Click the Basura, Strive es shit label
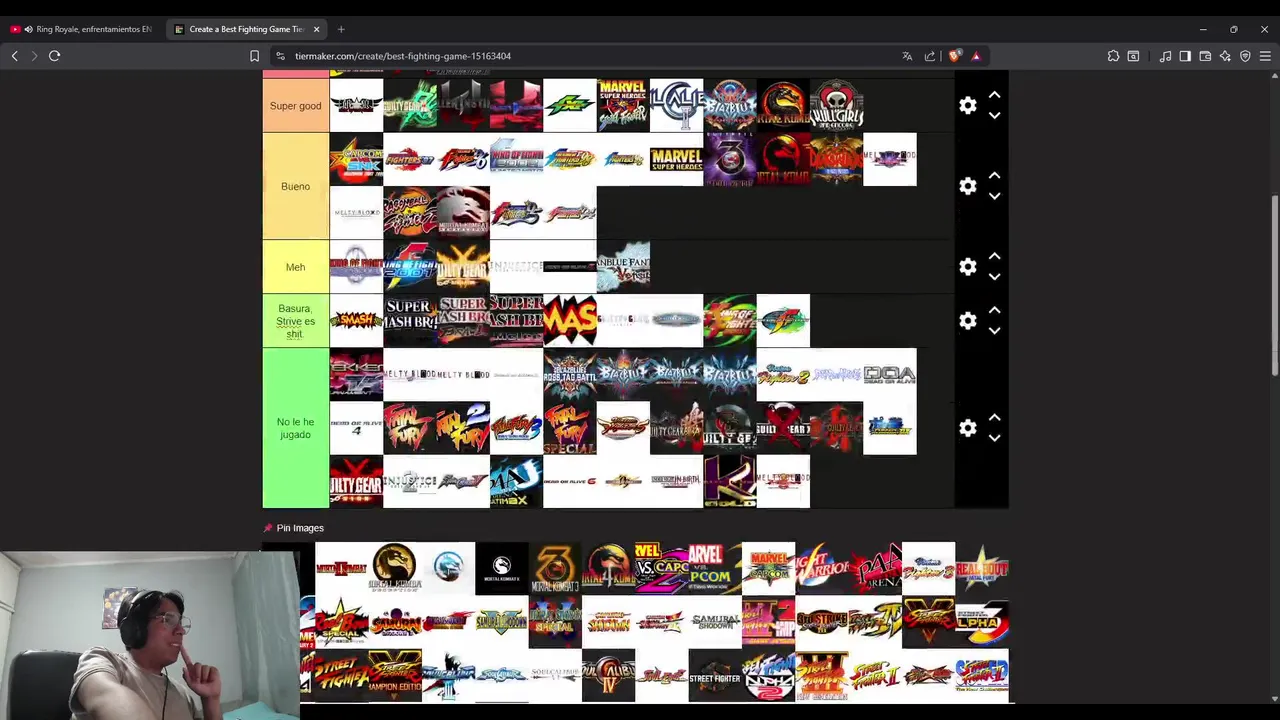Image resolution: width=1280 pixels, height=720 pixels. (x=295, y=321)
